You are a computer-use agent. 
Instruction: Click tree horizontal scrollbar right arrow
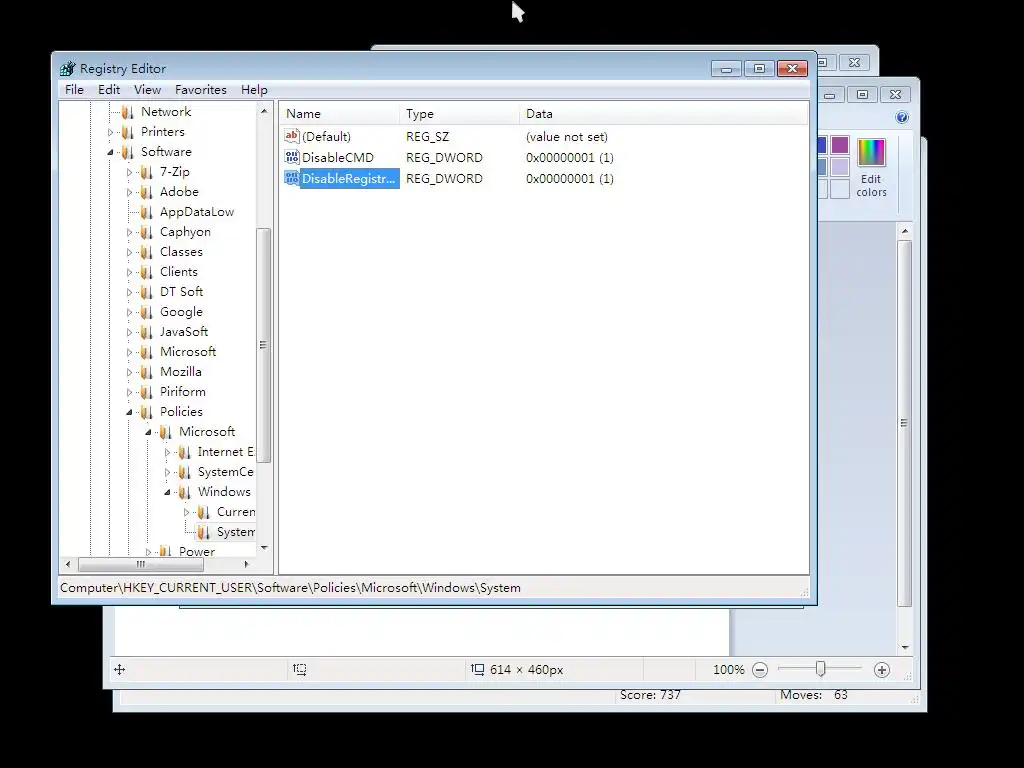point(246,564)
